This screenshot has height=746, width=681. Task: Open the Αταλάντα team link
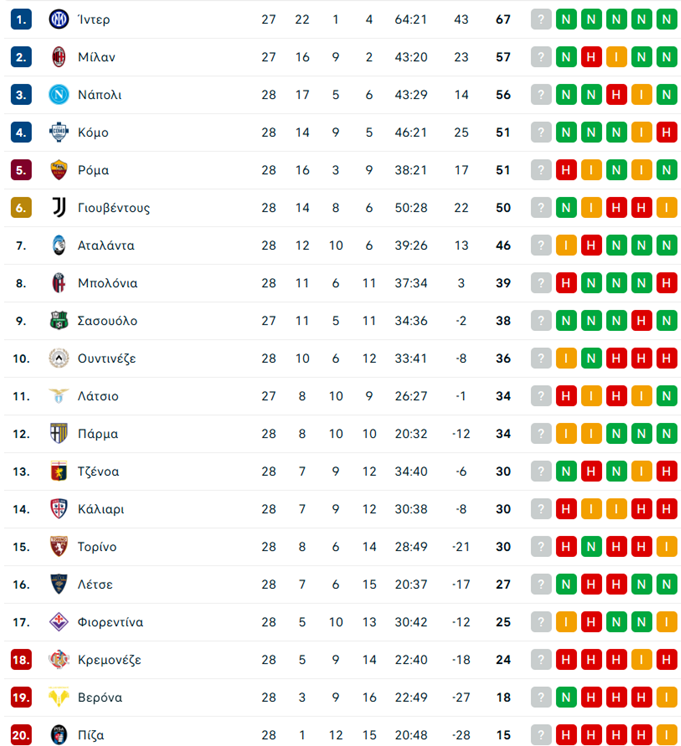[x=106, y=246]
